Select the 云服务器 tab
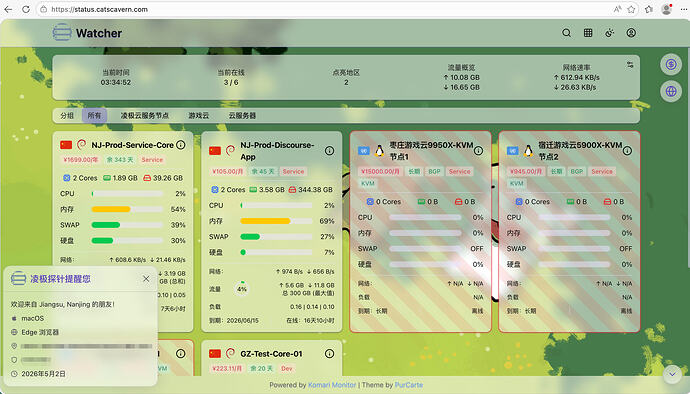The height and width of the screenshot is (394, 690). [242, 116]
